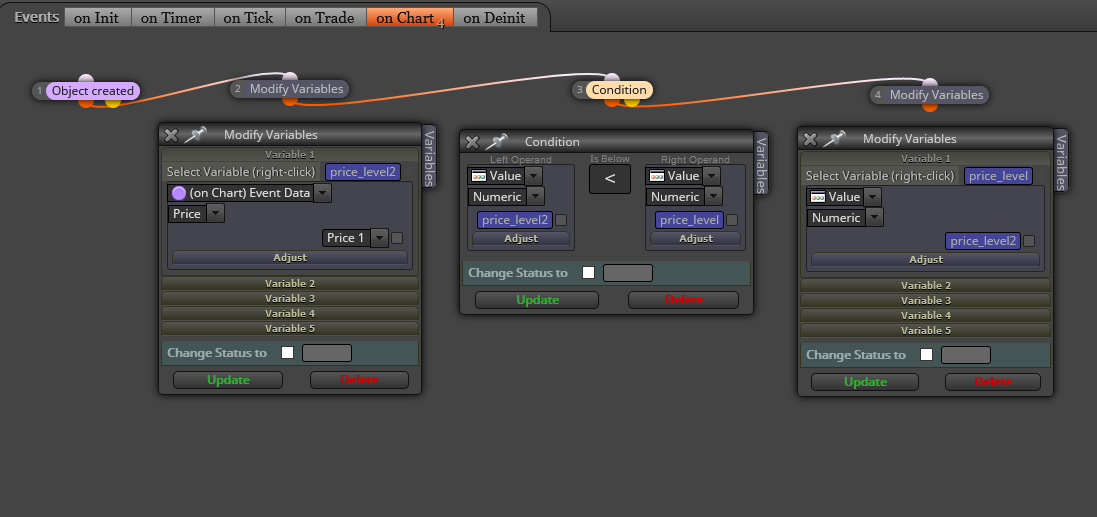Close the left Modify Variables panel
1097x517 pixels.
coord(171,135)
